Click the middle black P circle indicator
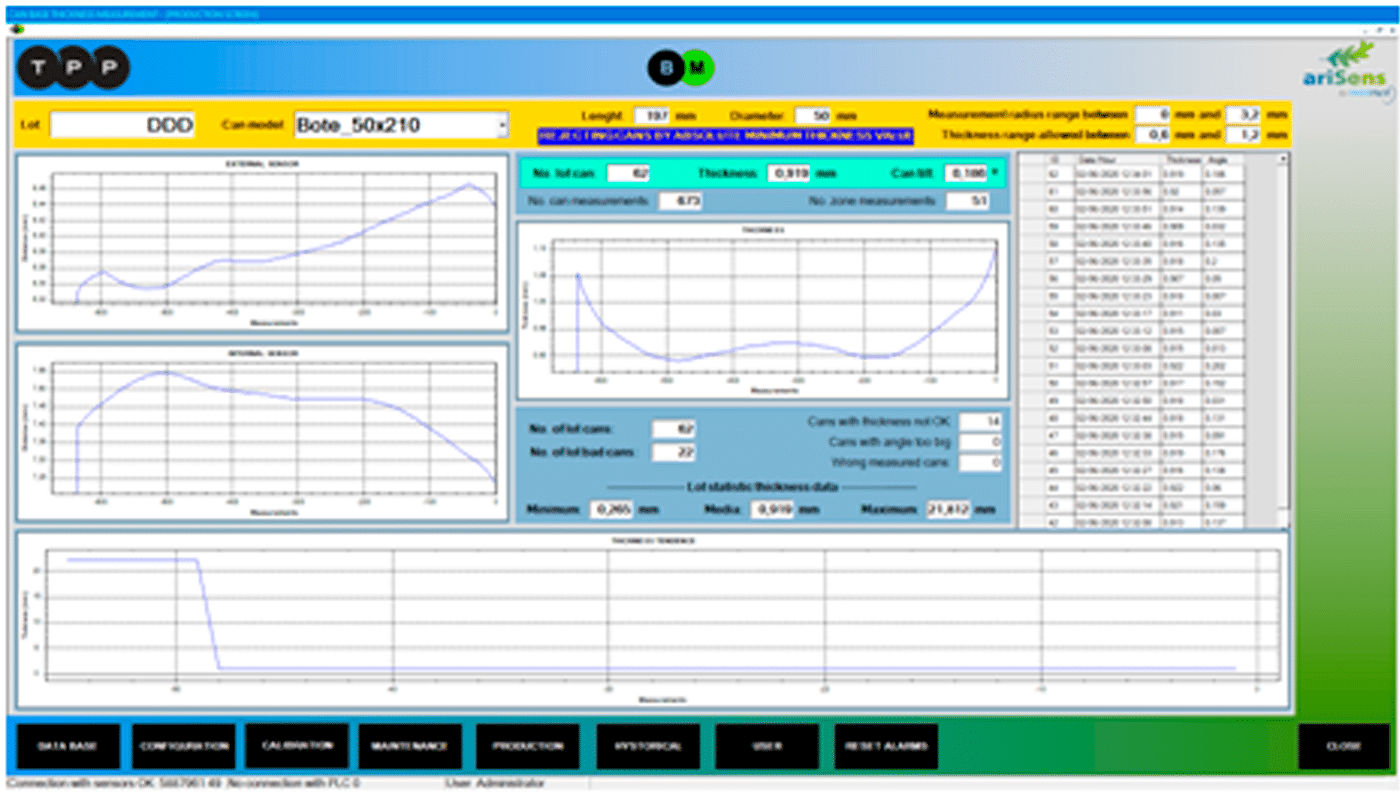The width and height of the screenshot is (1400, 796). pyautogui.click(x=74, y=68)
